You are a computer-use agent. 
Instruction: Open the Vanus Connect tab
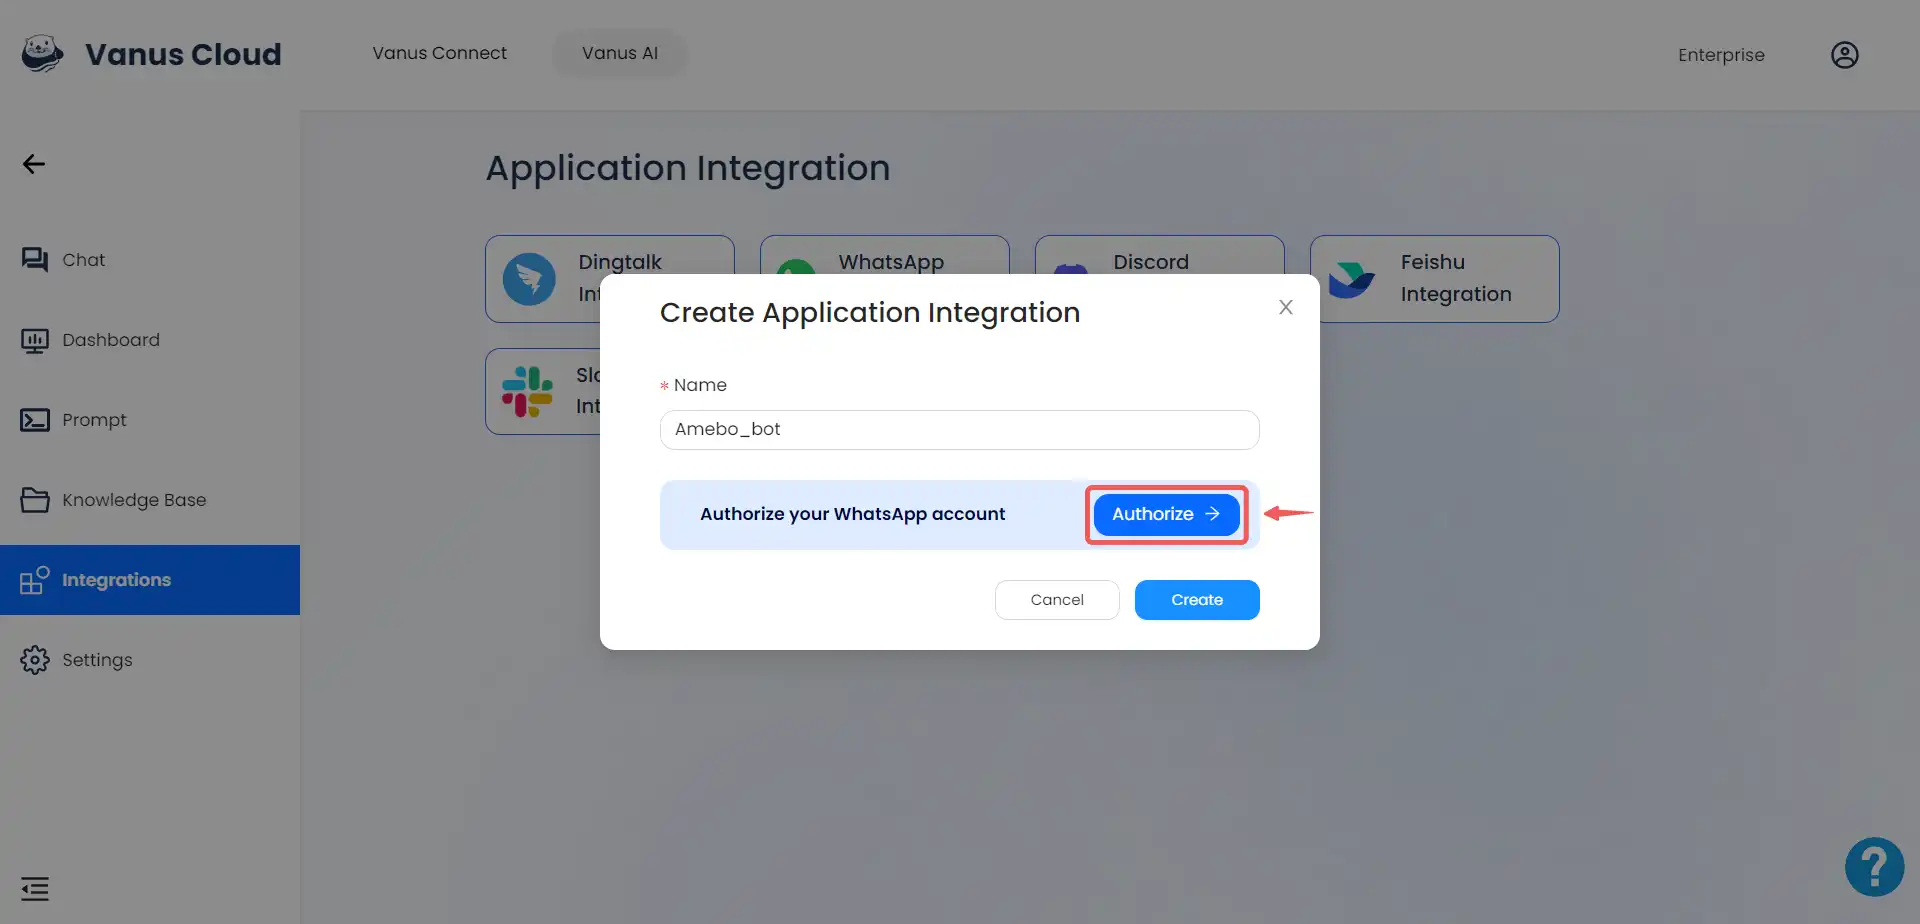[440, 53]
